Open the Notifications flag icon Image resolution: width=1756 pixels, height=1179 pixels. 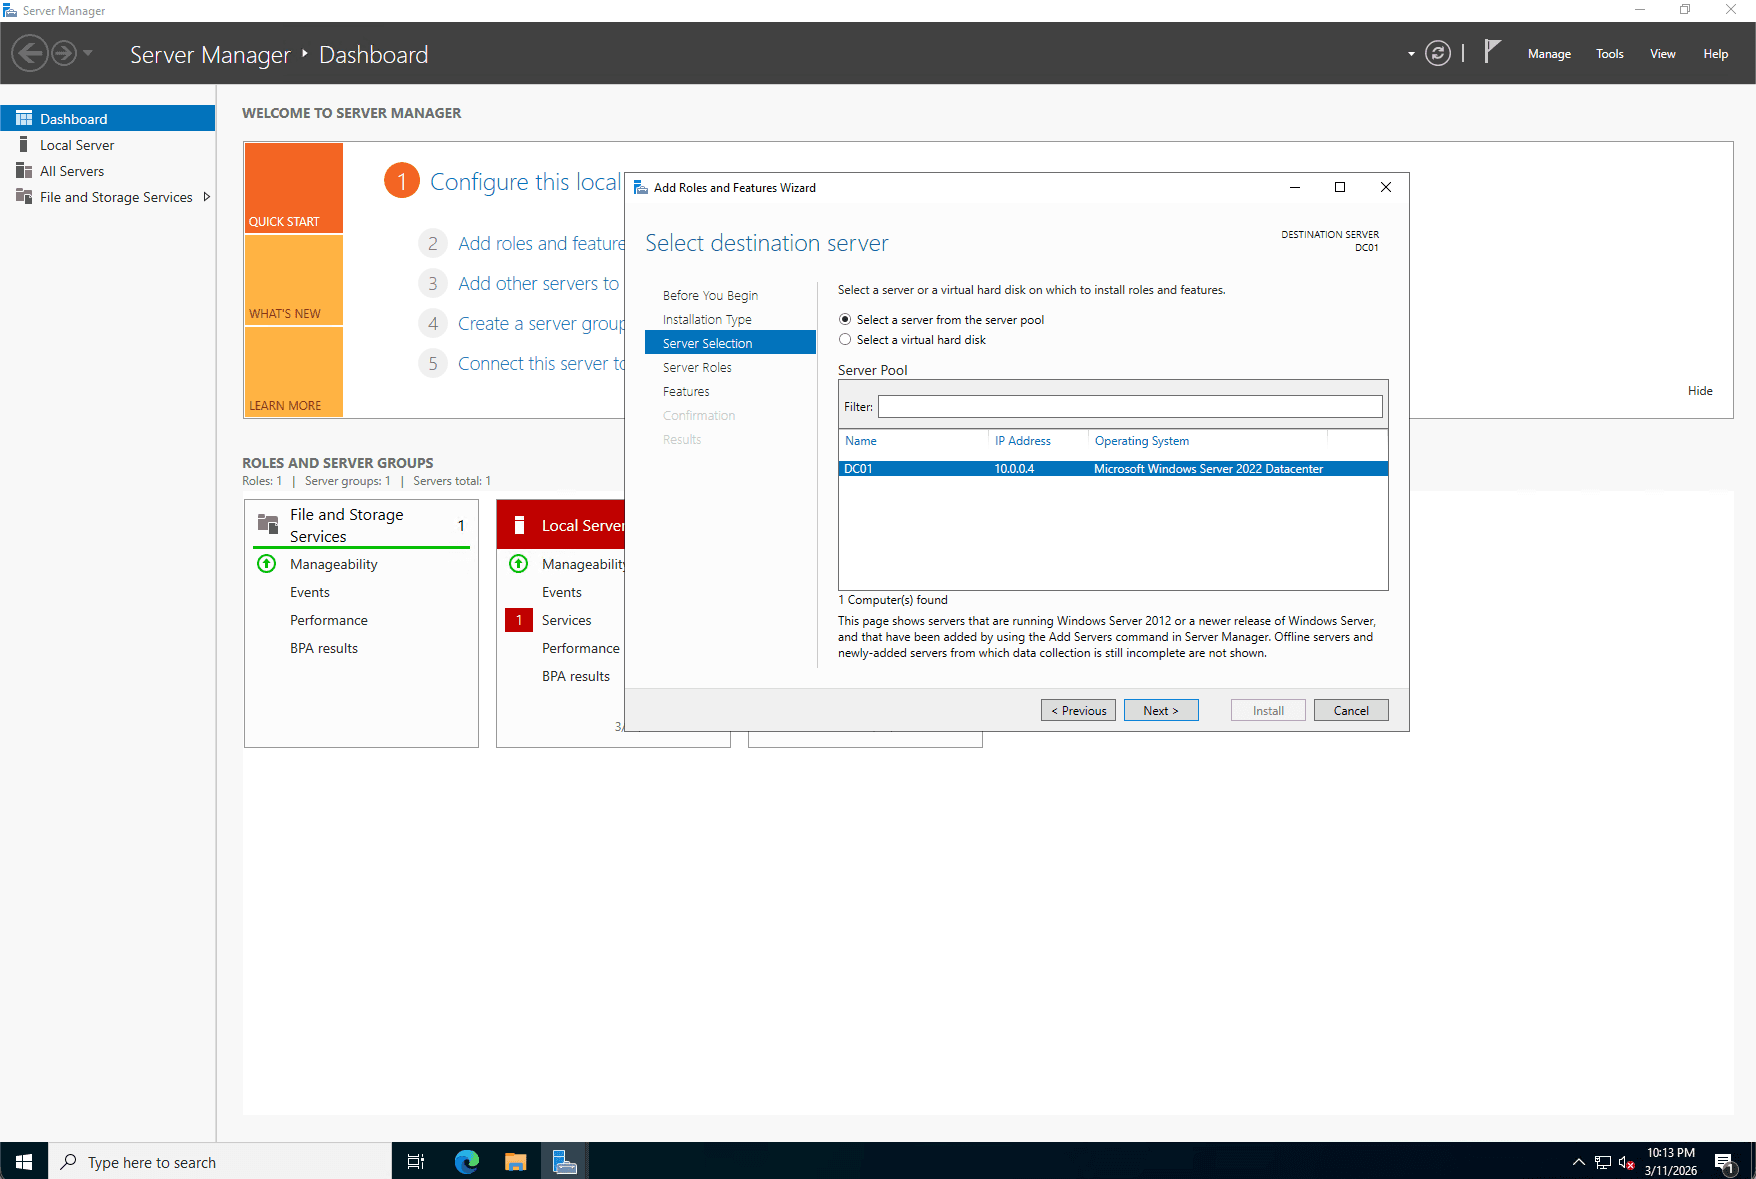tap(1492, 52)
